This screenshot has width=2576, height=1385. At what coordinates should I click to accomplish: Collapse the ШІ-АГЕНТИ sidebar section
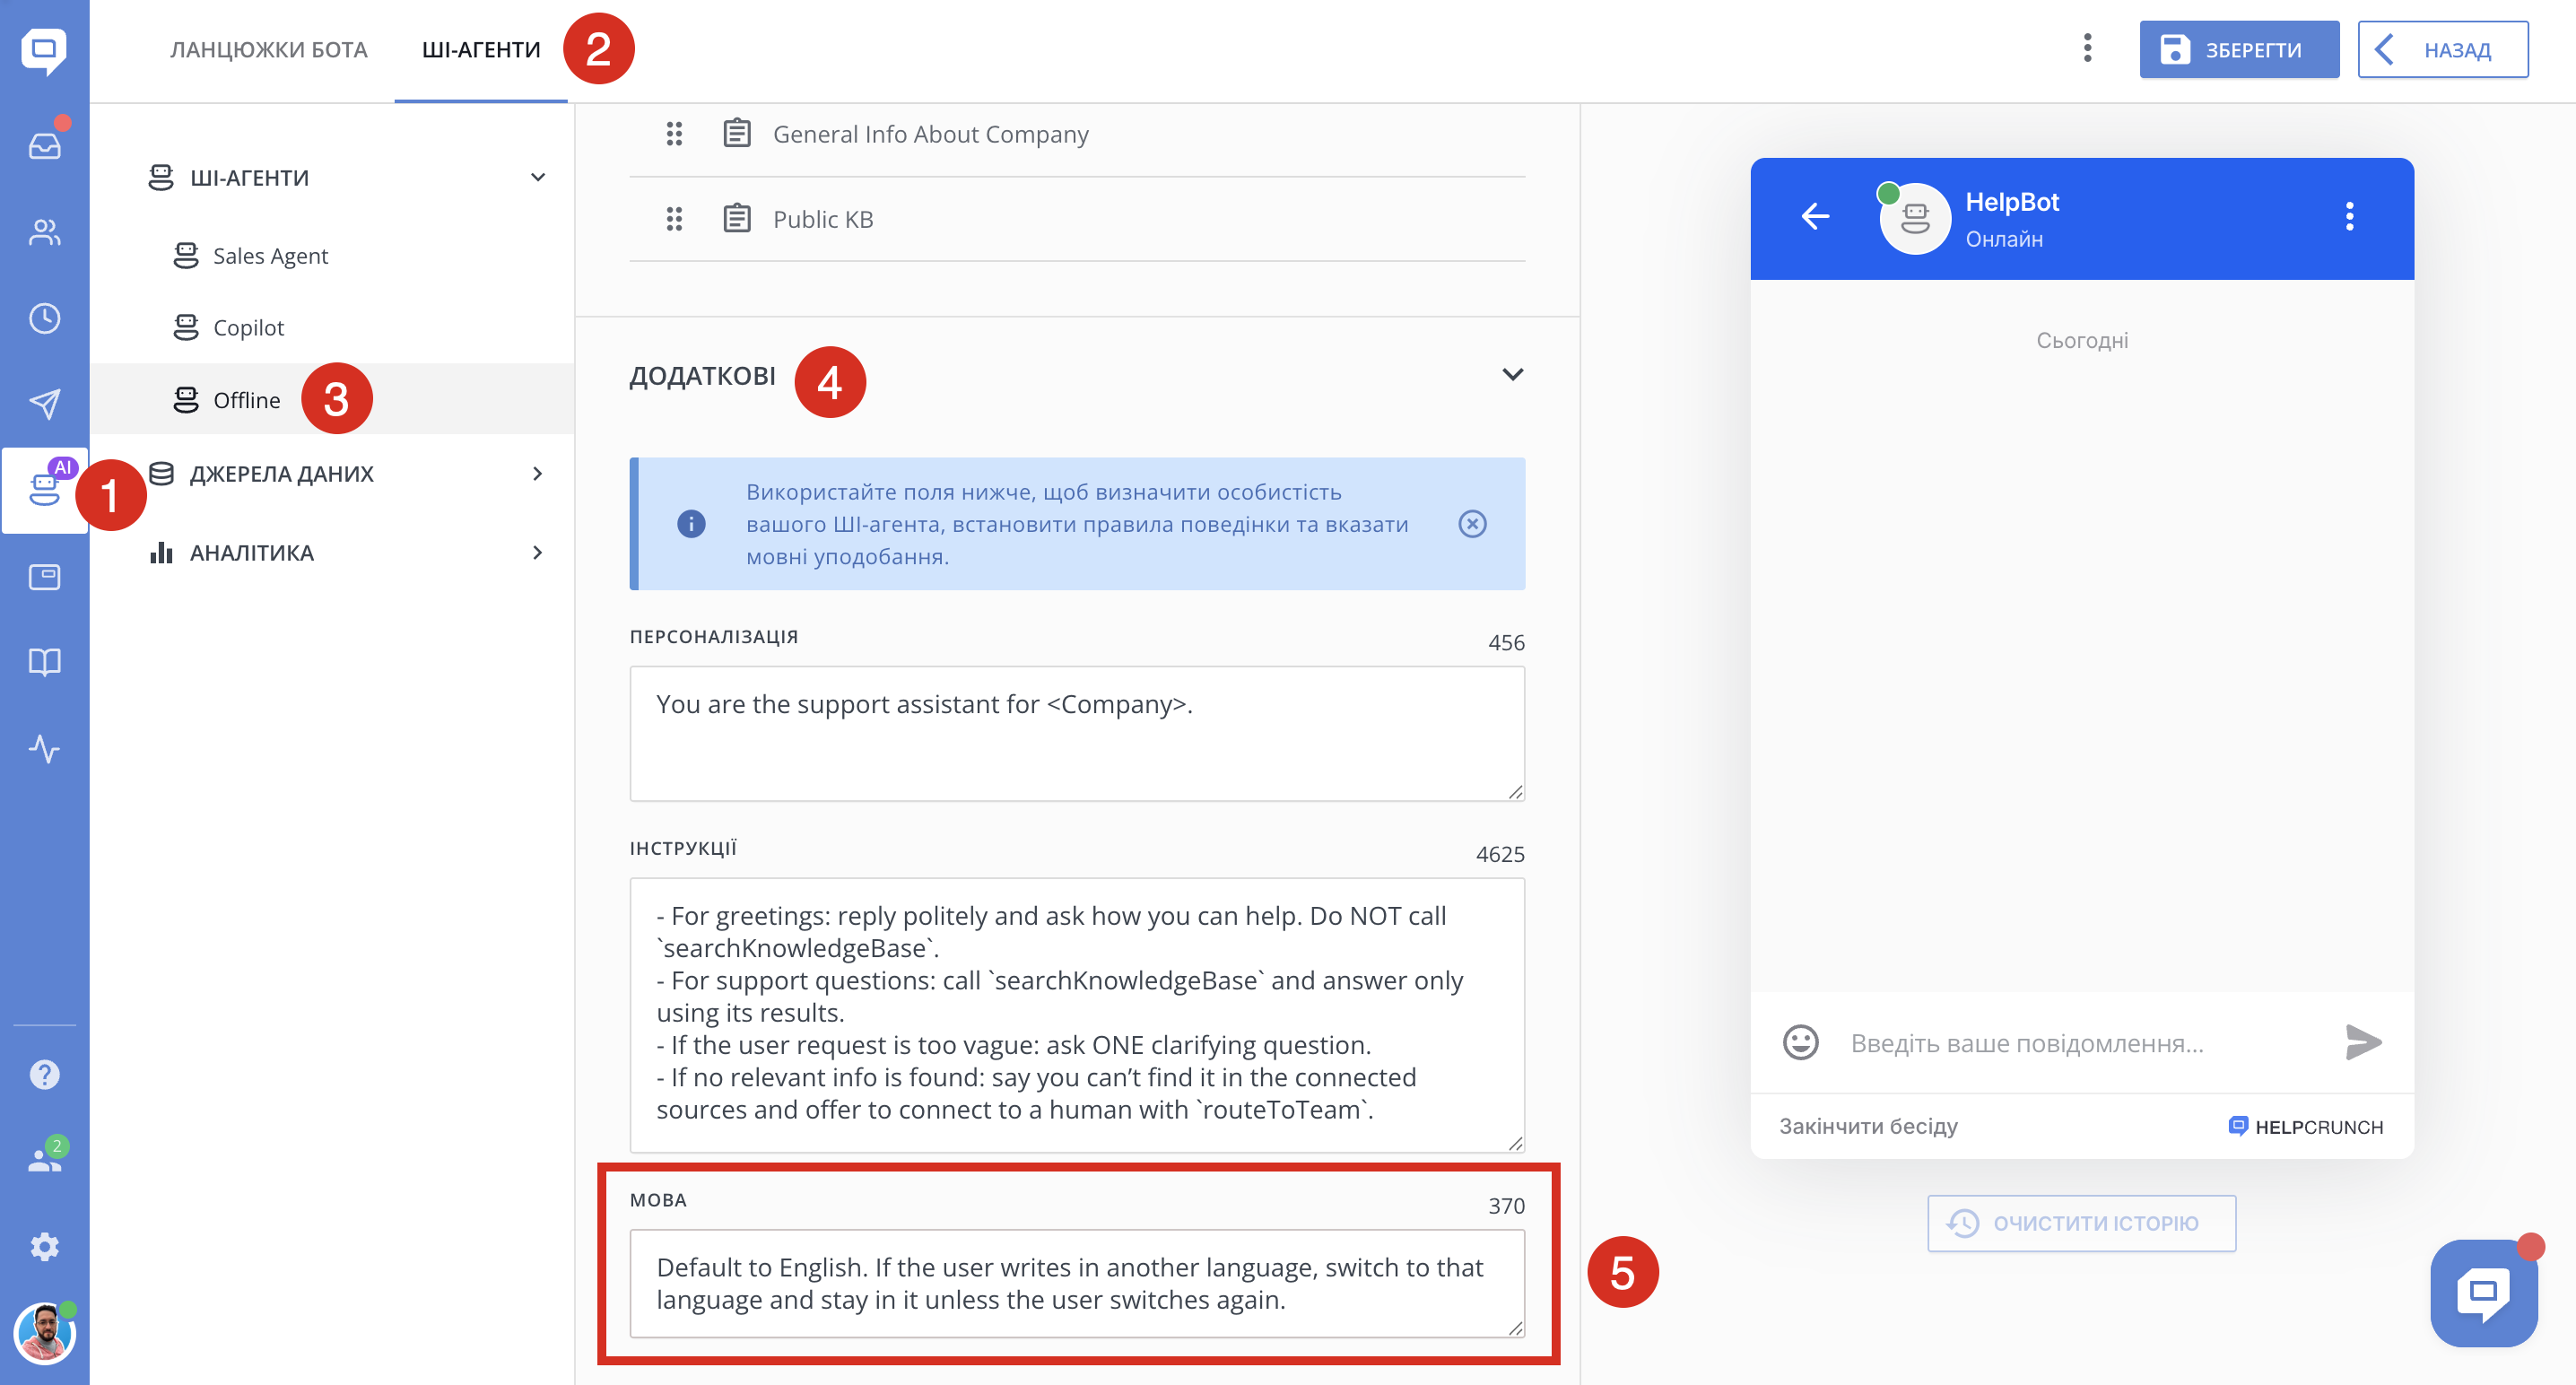pos(538,178)
